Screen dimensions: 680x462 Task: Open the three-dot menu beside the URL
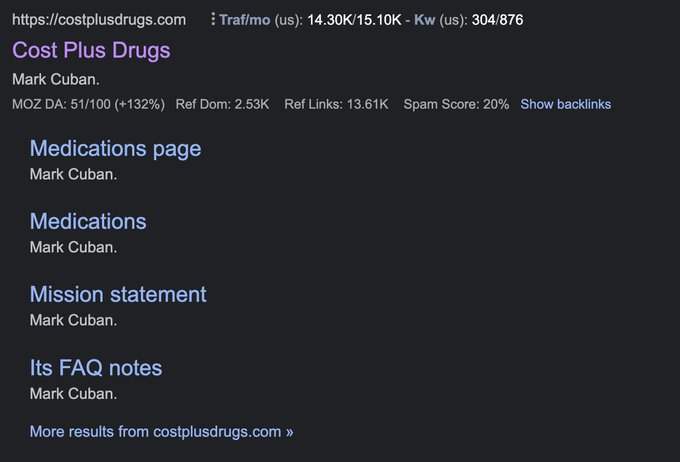coord(213,19)
